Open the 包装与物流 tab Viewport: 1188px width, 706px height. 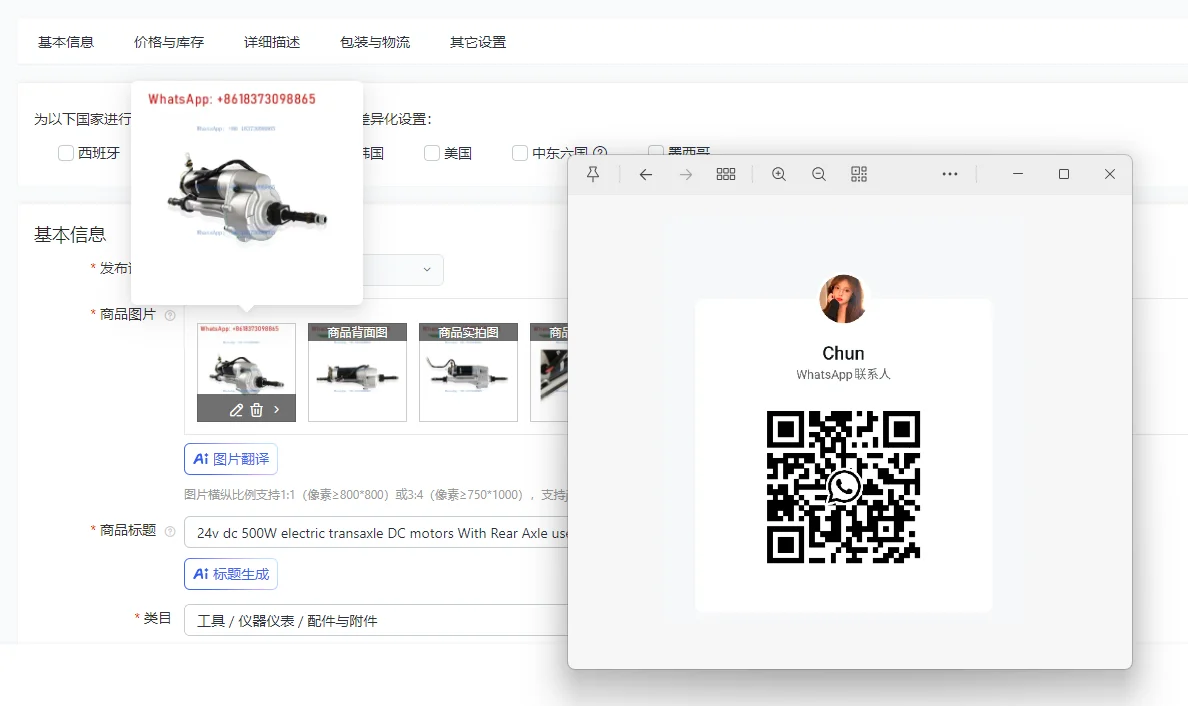(x=375, y=42)
